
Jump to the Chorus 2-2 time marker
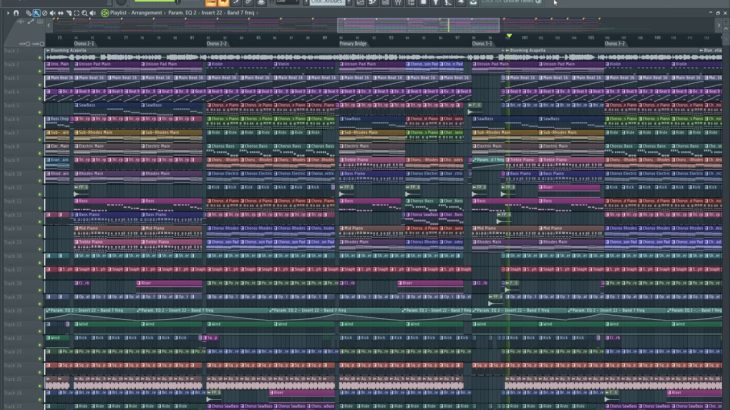[x=216, y=44]
